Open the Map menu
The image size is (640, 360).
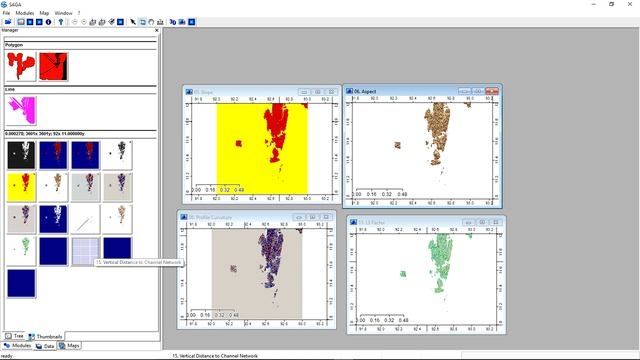(x=44, y=13)
